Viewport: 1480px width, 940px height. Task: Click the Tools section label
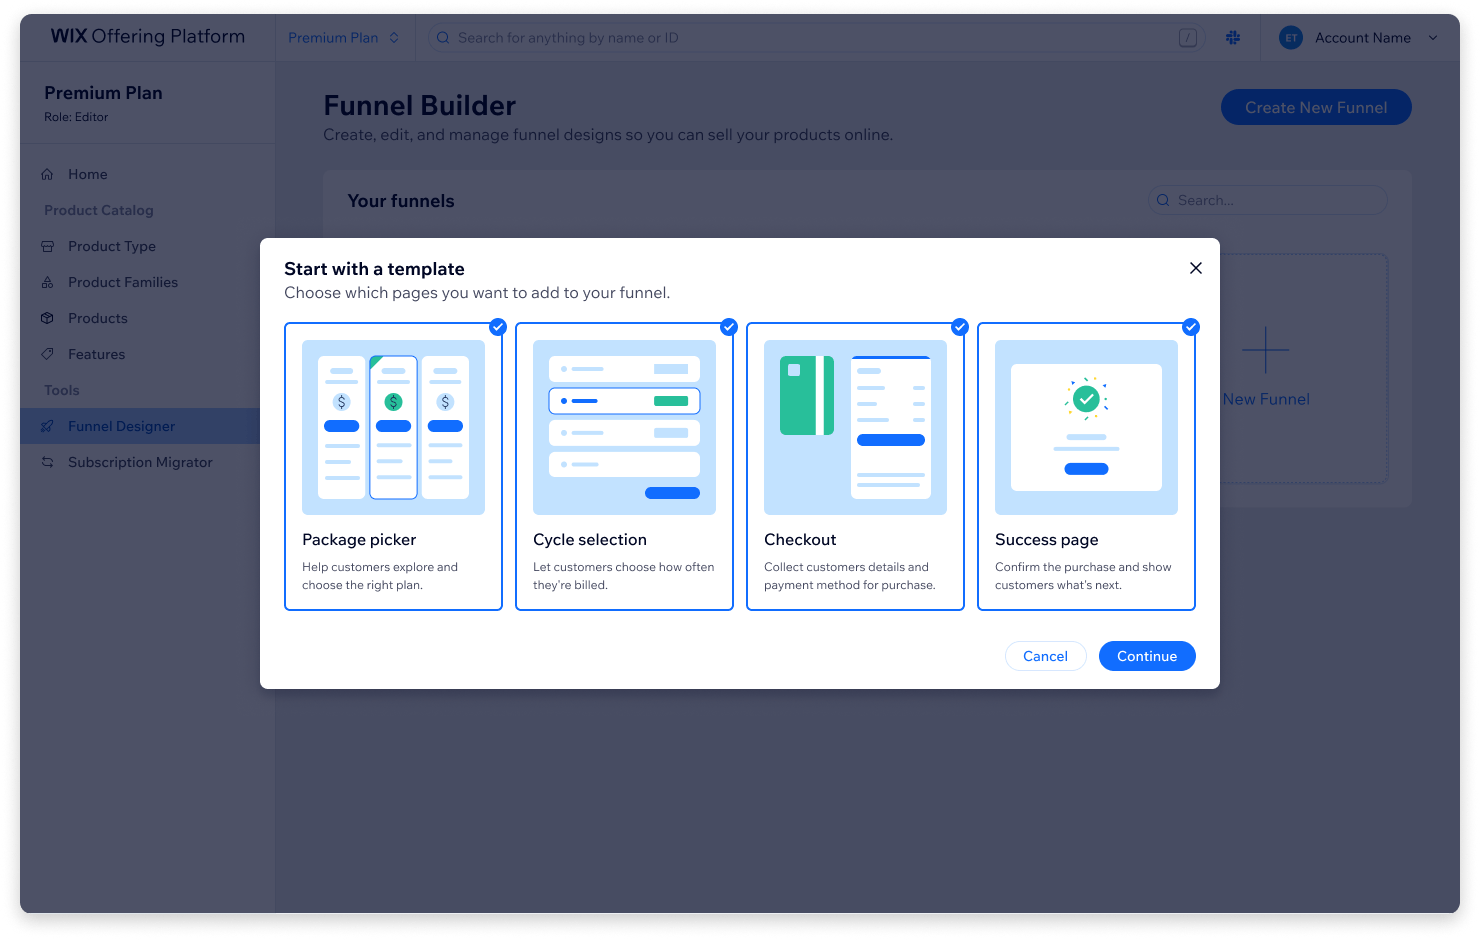tap(61, 390)
